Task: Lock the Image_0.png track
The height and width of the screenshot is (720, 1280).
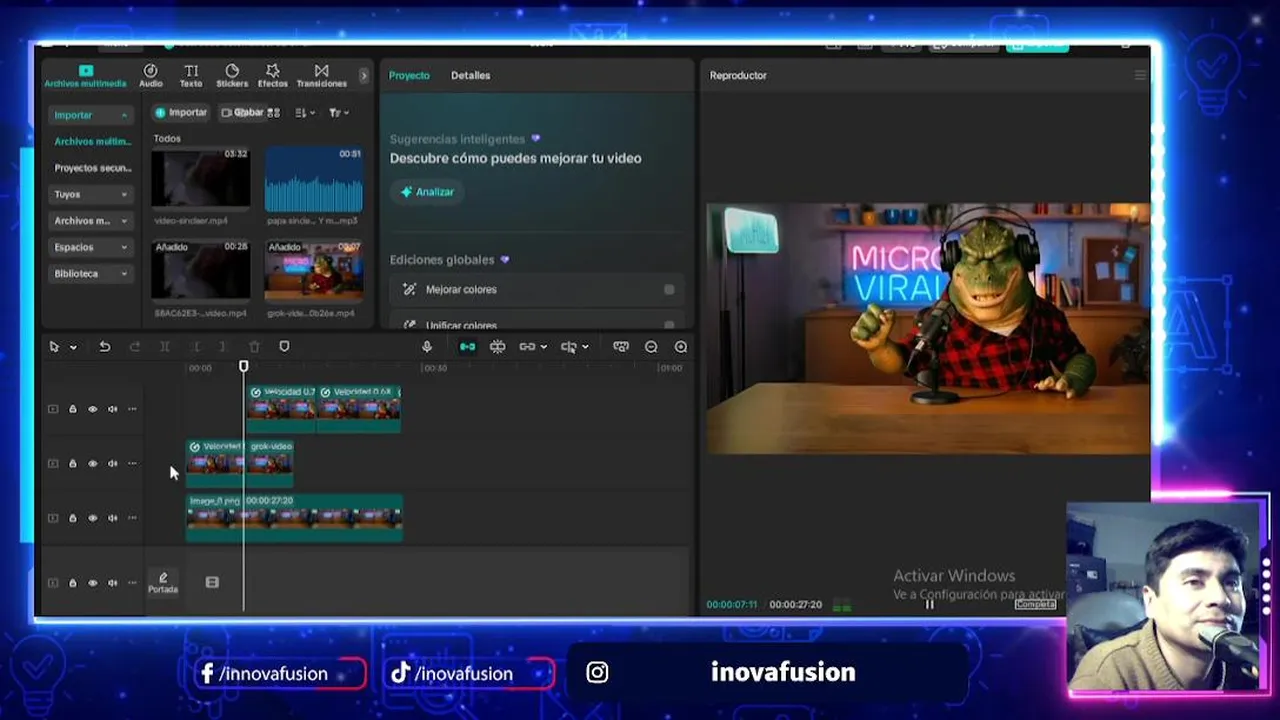Action: click(x=72, y=518)
